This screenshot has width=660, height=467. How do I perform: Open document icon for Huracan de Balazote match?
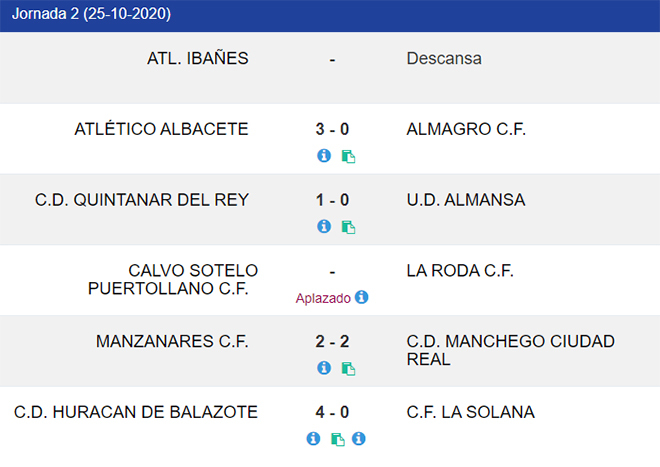(338, 439)
